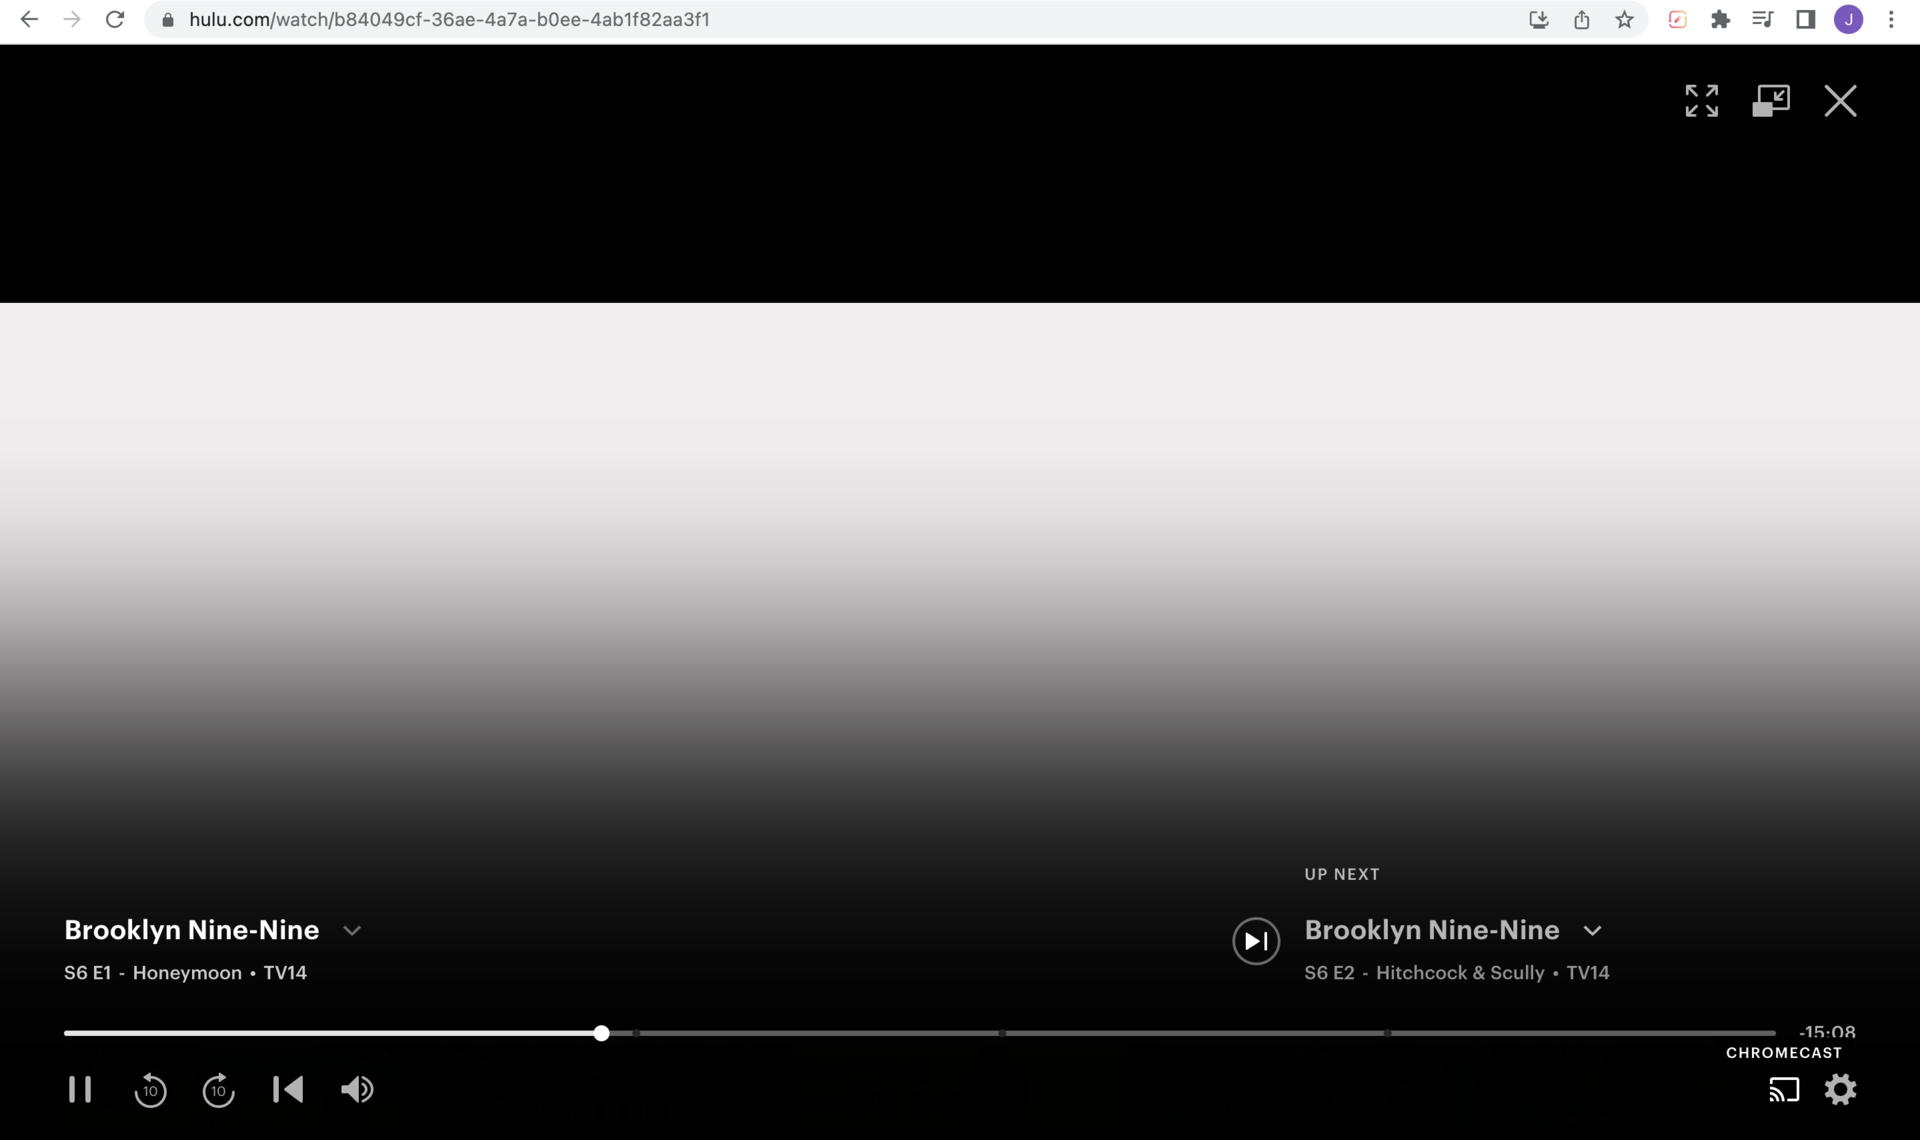Screen dimensions: 1920x1140
Task: Pause the playing episode
Action: point(80,1089)
